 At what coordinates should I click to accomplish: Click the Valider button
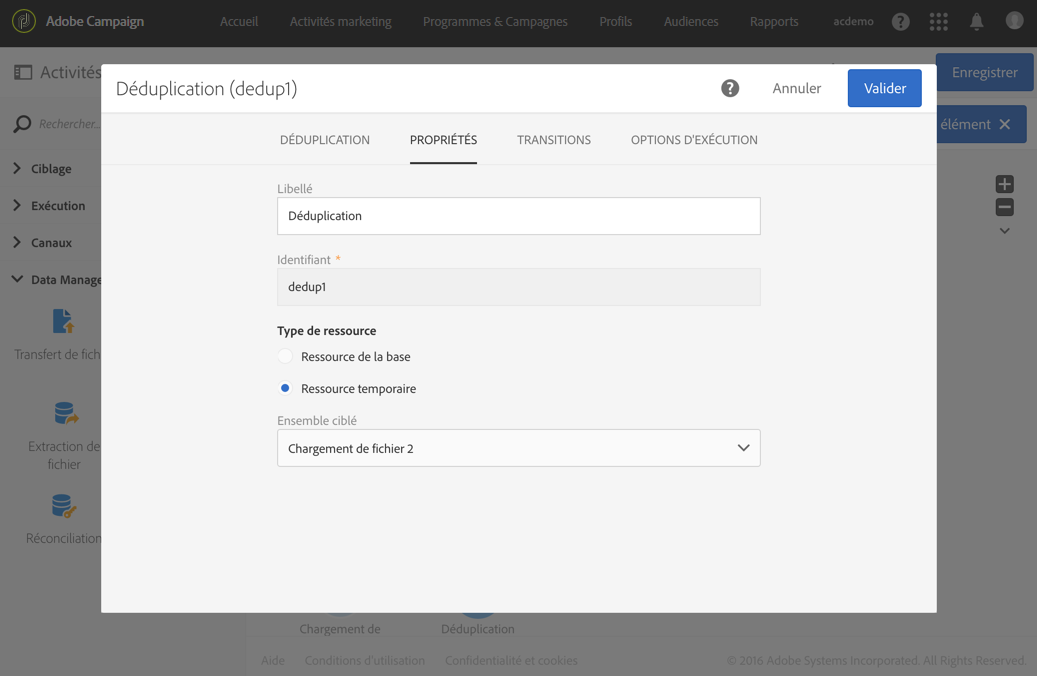(x=884, y=88)
